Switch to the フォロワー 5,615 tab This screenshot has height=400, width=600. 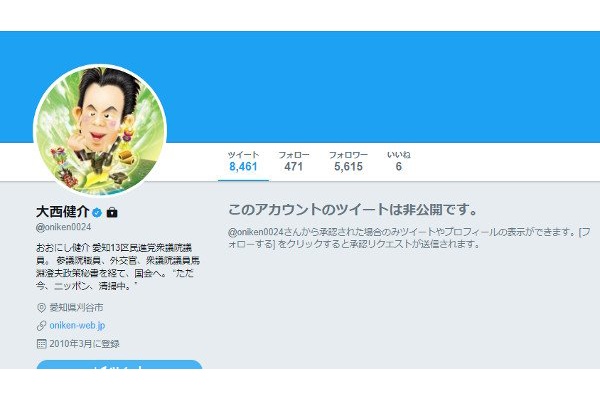[348, 162]
